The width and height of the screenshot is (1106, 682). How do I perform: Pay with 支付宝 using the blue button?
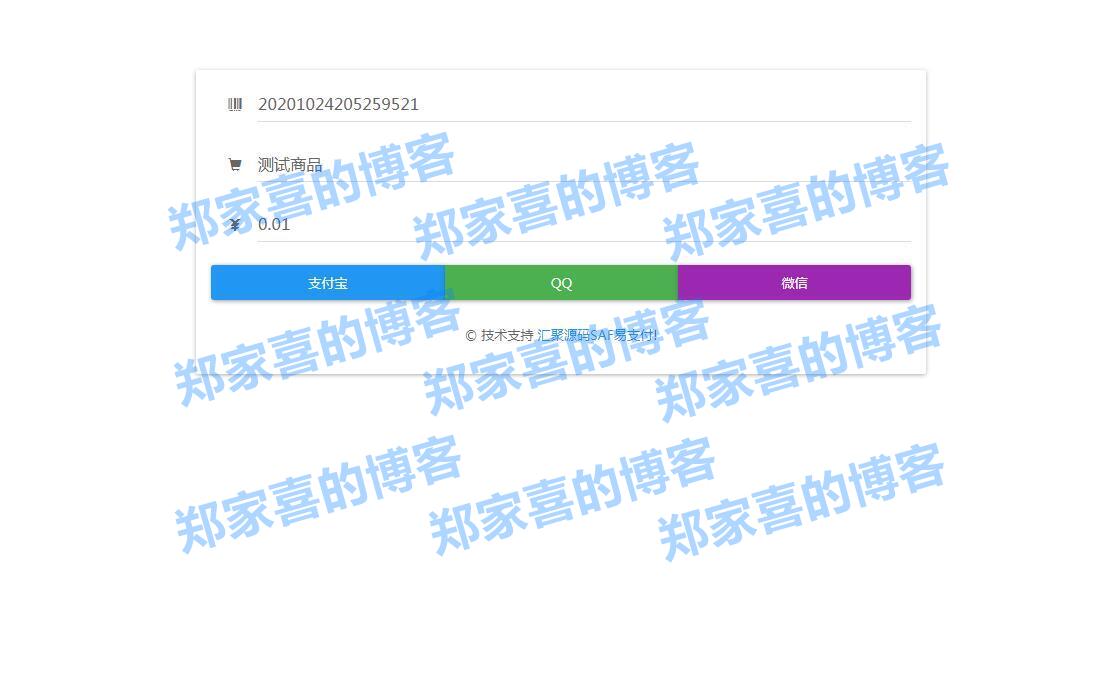328,282
